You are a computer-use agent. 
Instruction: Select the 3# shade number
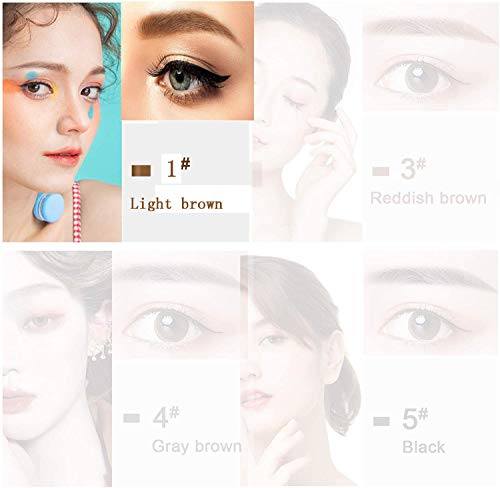[413, 169]
